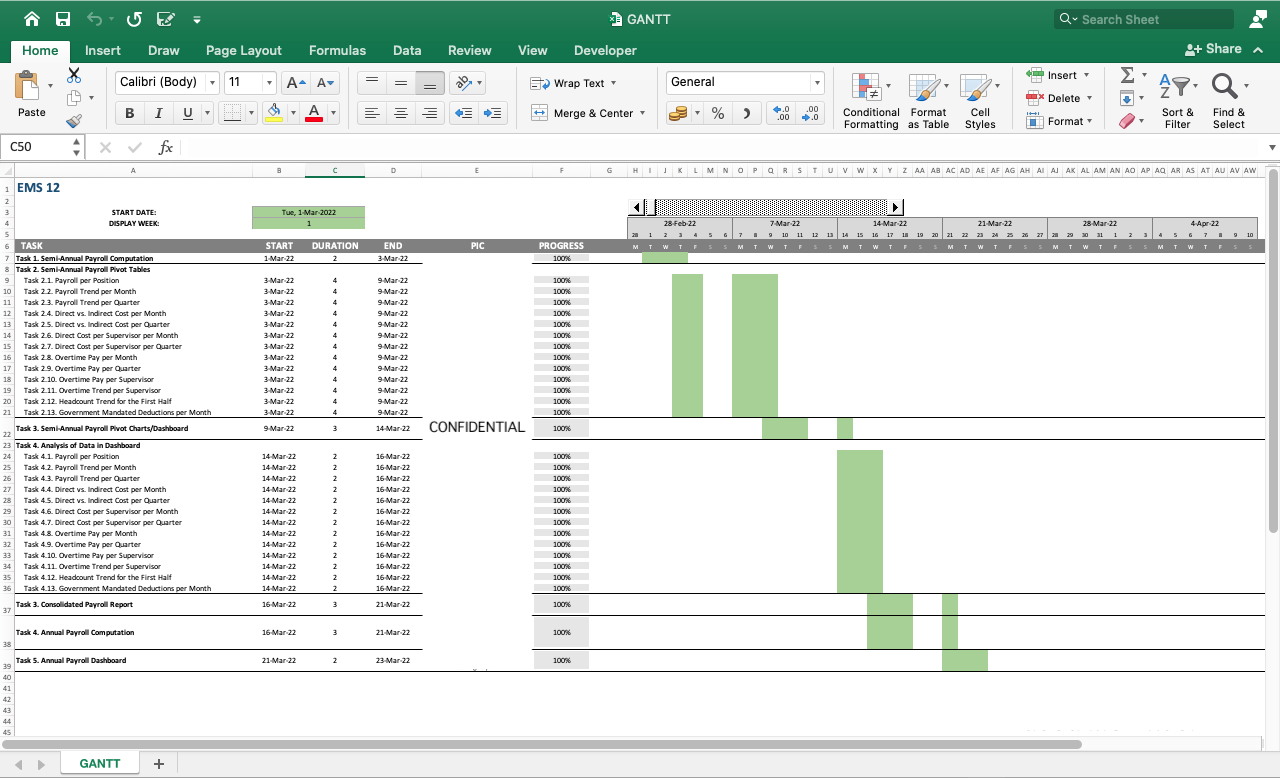
Task: Expand the font size 11 list
Action: pyautogui.click(x=269, y=83)
